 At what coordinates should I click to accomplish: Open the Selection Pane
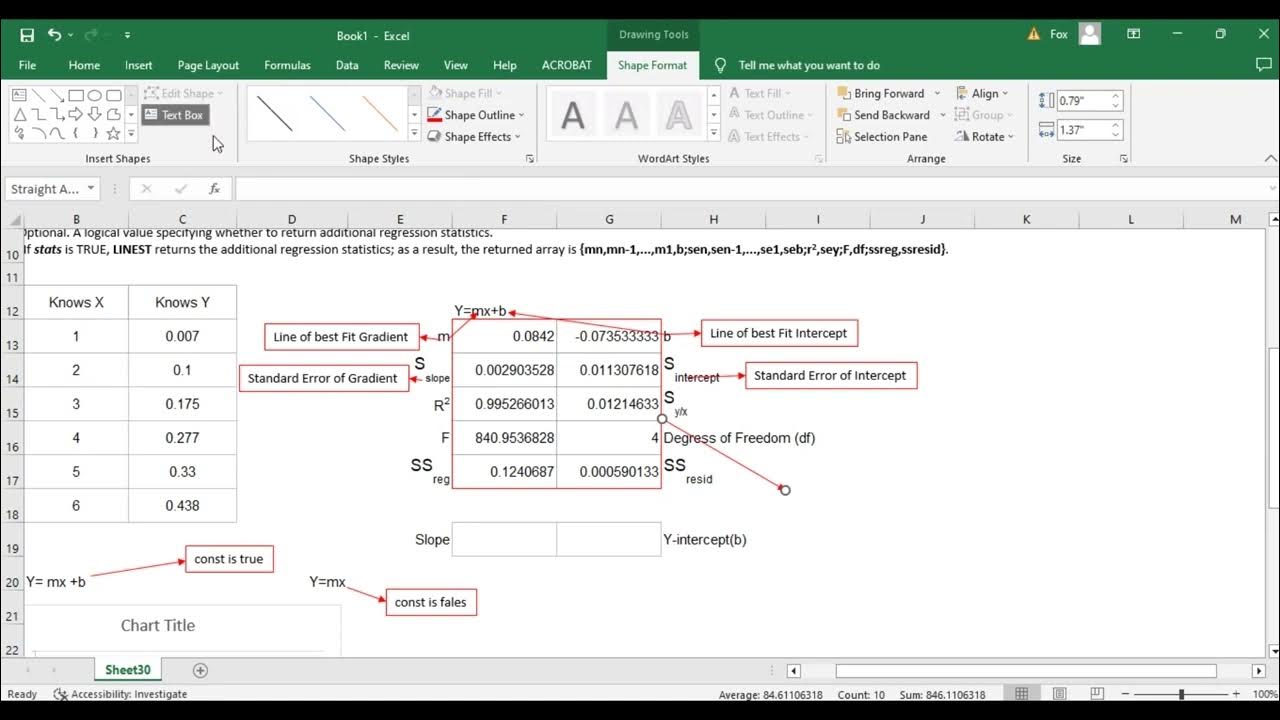(x=881, y=137)
